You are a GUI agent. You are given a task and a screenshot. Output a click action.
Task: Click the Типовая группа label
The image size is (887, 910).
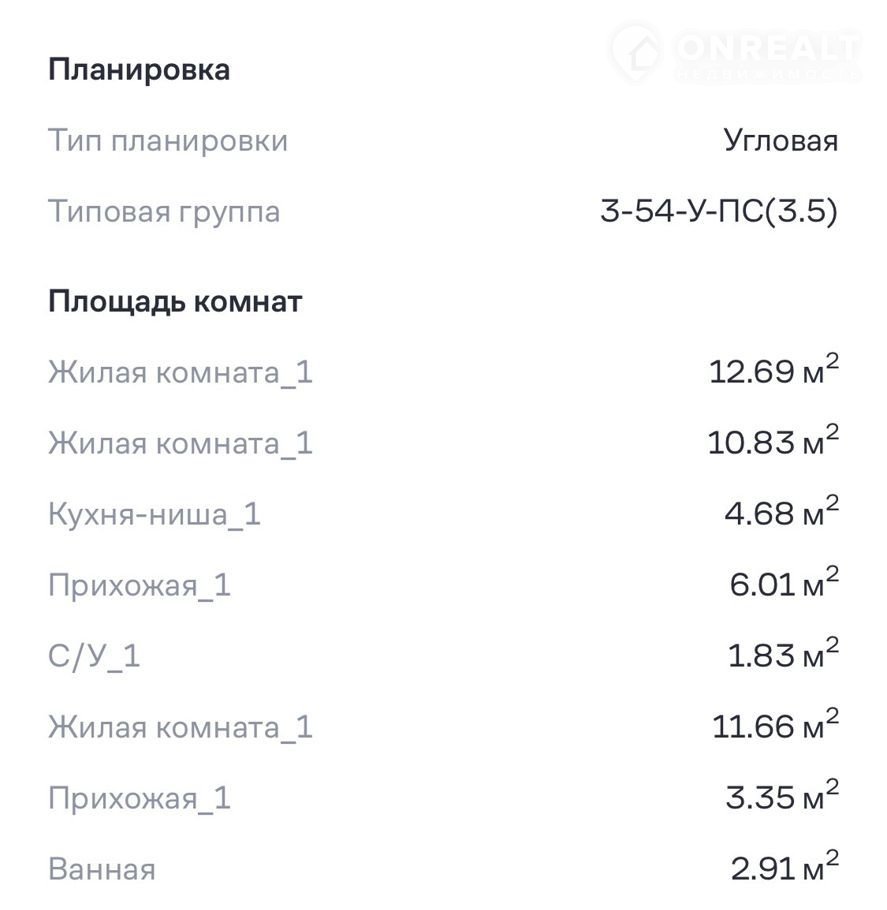[x=164, y=212]
